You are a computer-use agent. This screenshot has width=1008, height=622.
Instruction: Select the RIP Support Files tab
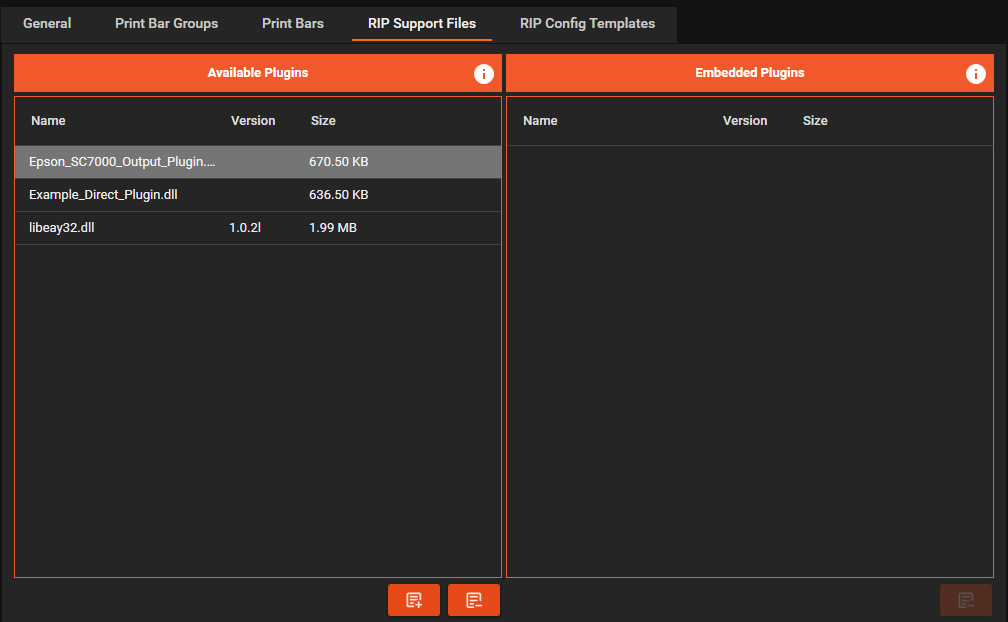click(421, 23)
